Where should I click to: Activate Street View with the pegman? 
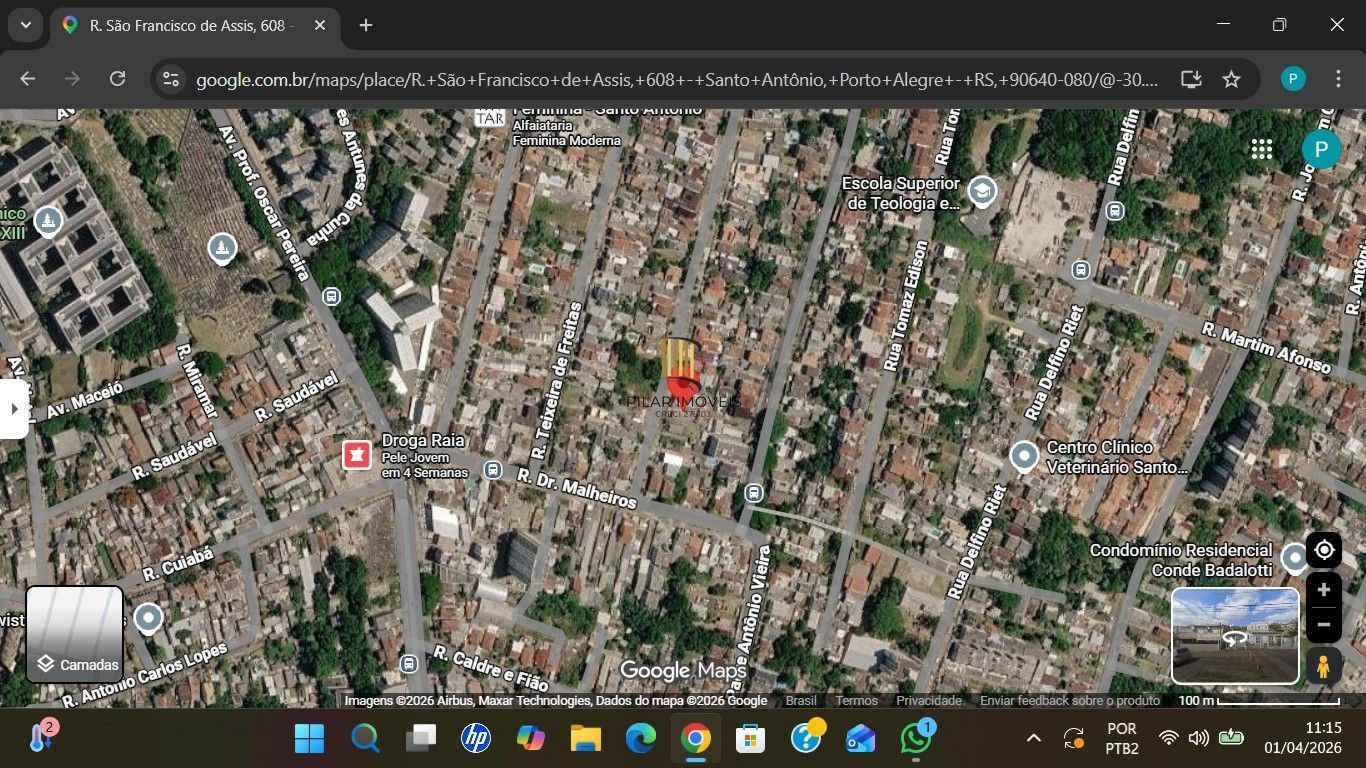[1323, 666]
